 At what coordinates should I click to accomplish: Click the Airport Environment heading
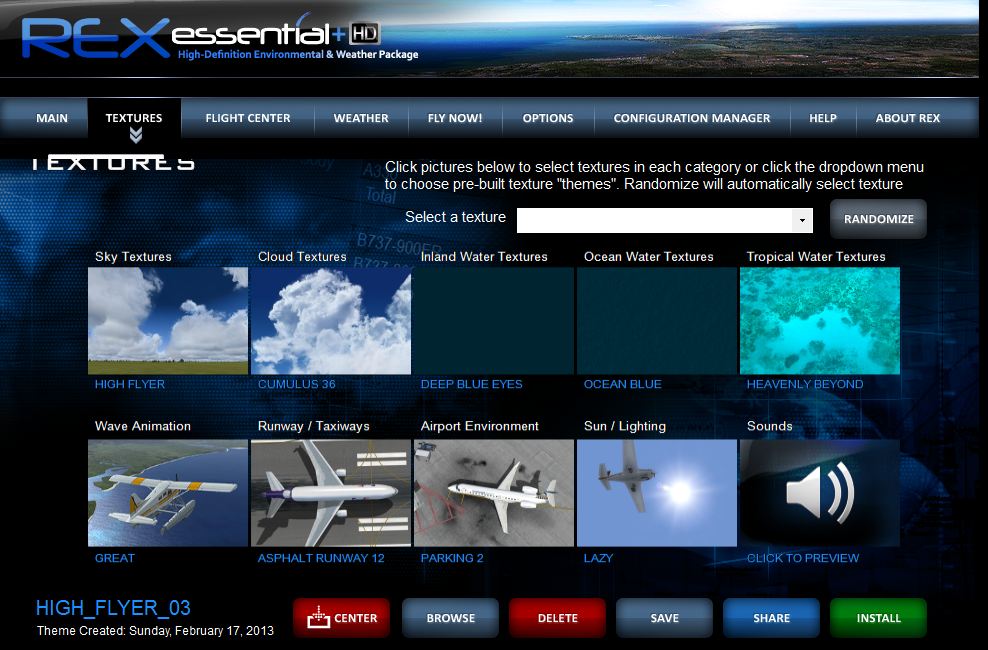(x=480, y=426)
